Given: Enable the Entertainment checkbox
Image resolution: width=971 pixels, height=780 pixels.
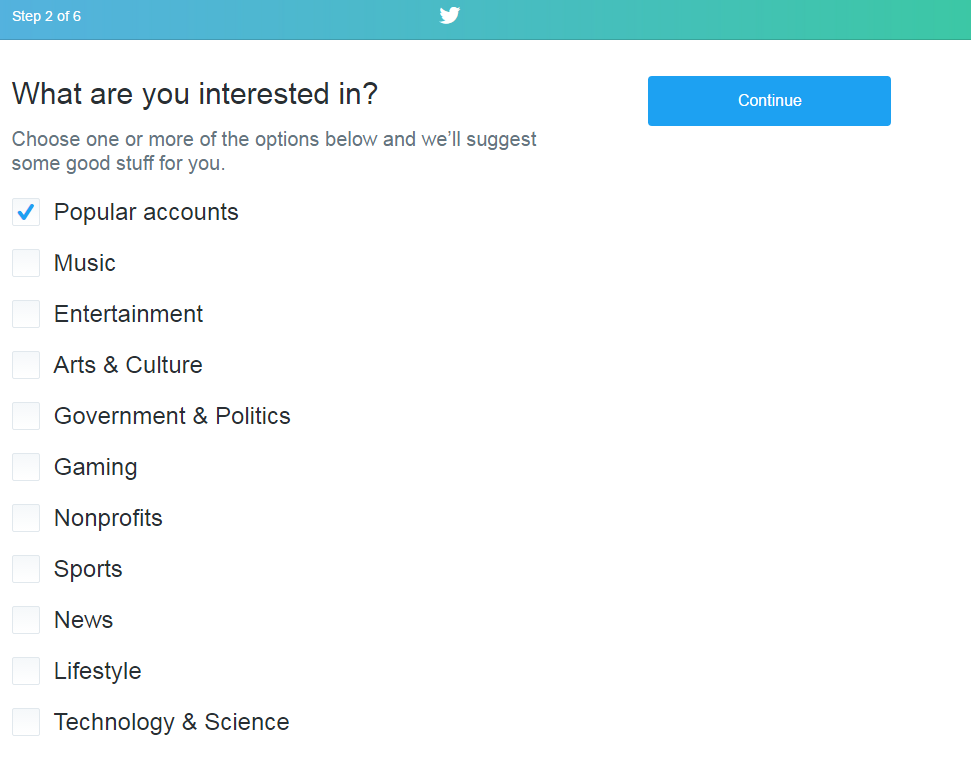Looking at the screenshot, I should click(26, 314).
